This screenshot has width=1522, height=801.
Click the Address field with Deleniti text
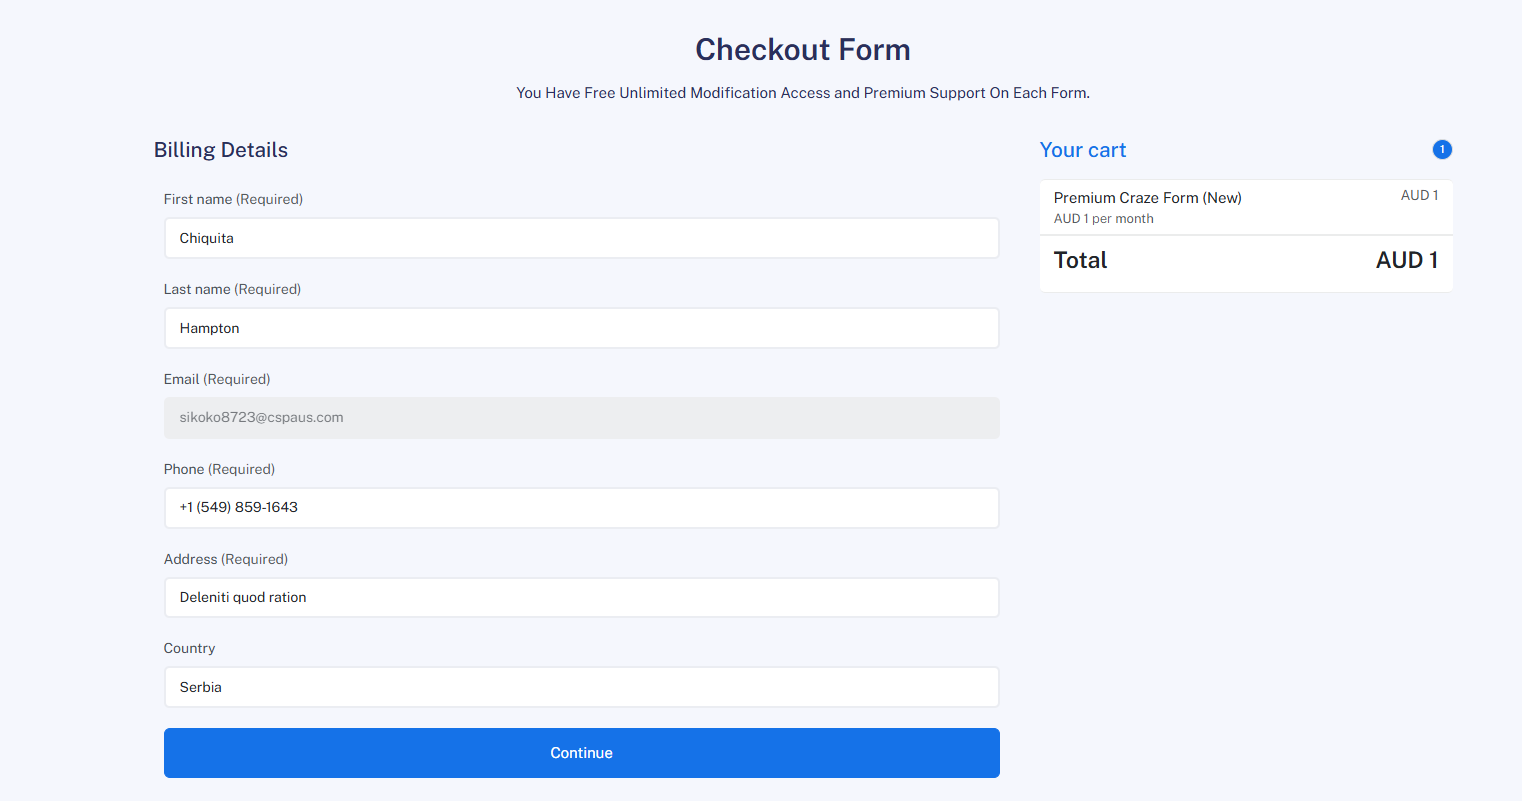coord(581,597)
